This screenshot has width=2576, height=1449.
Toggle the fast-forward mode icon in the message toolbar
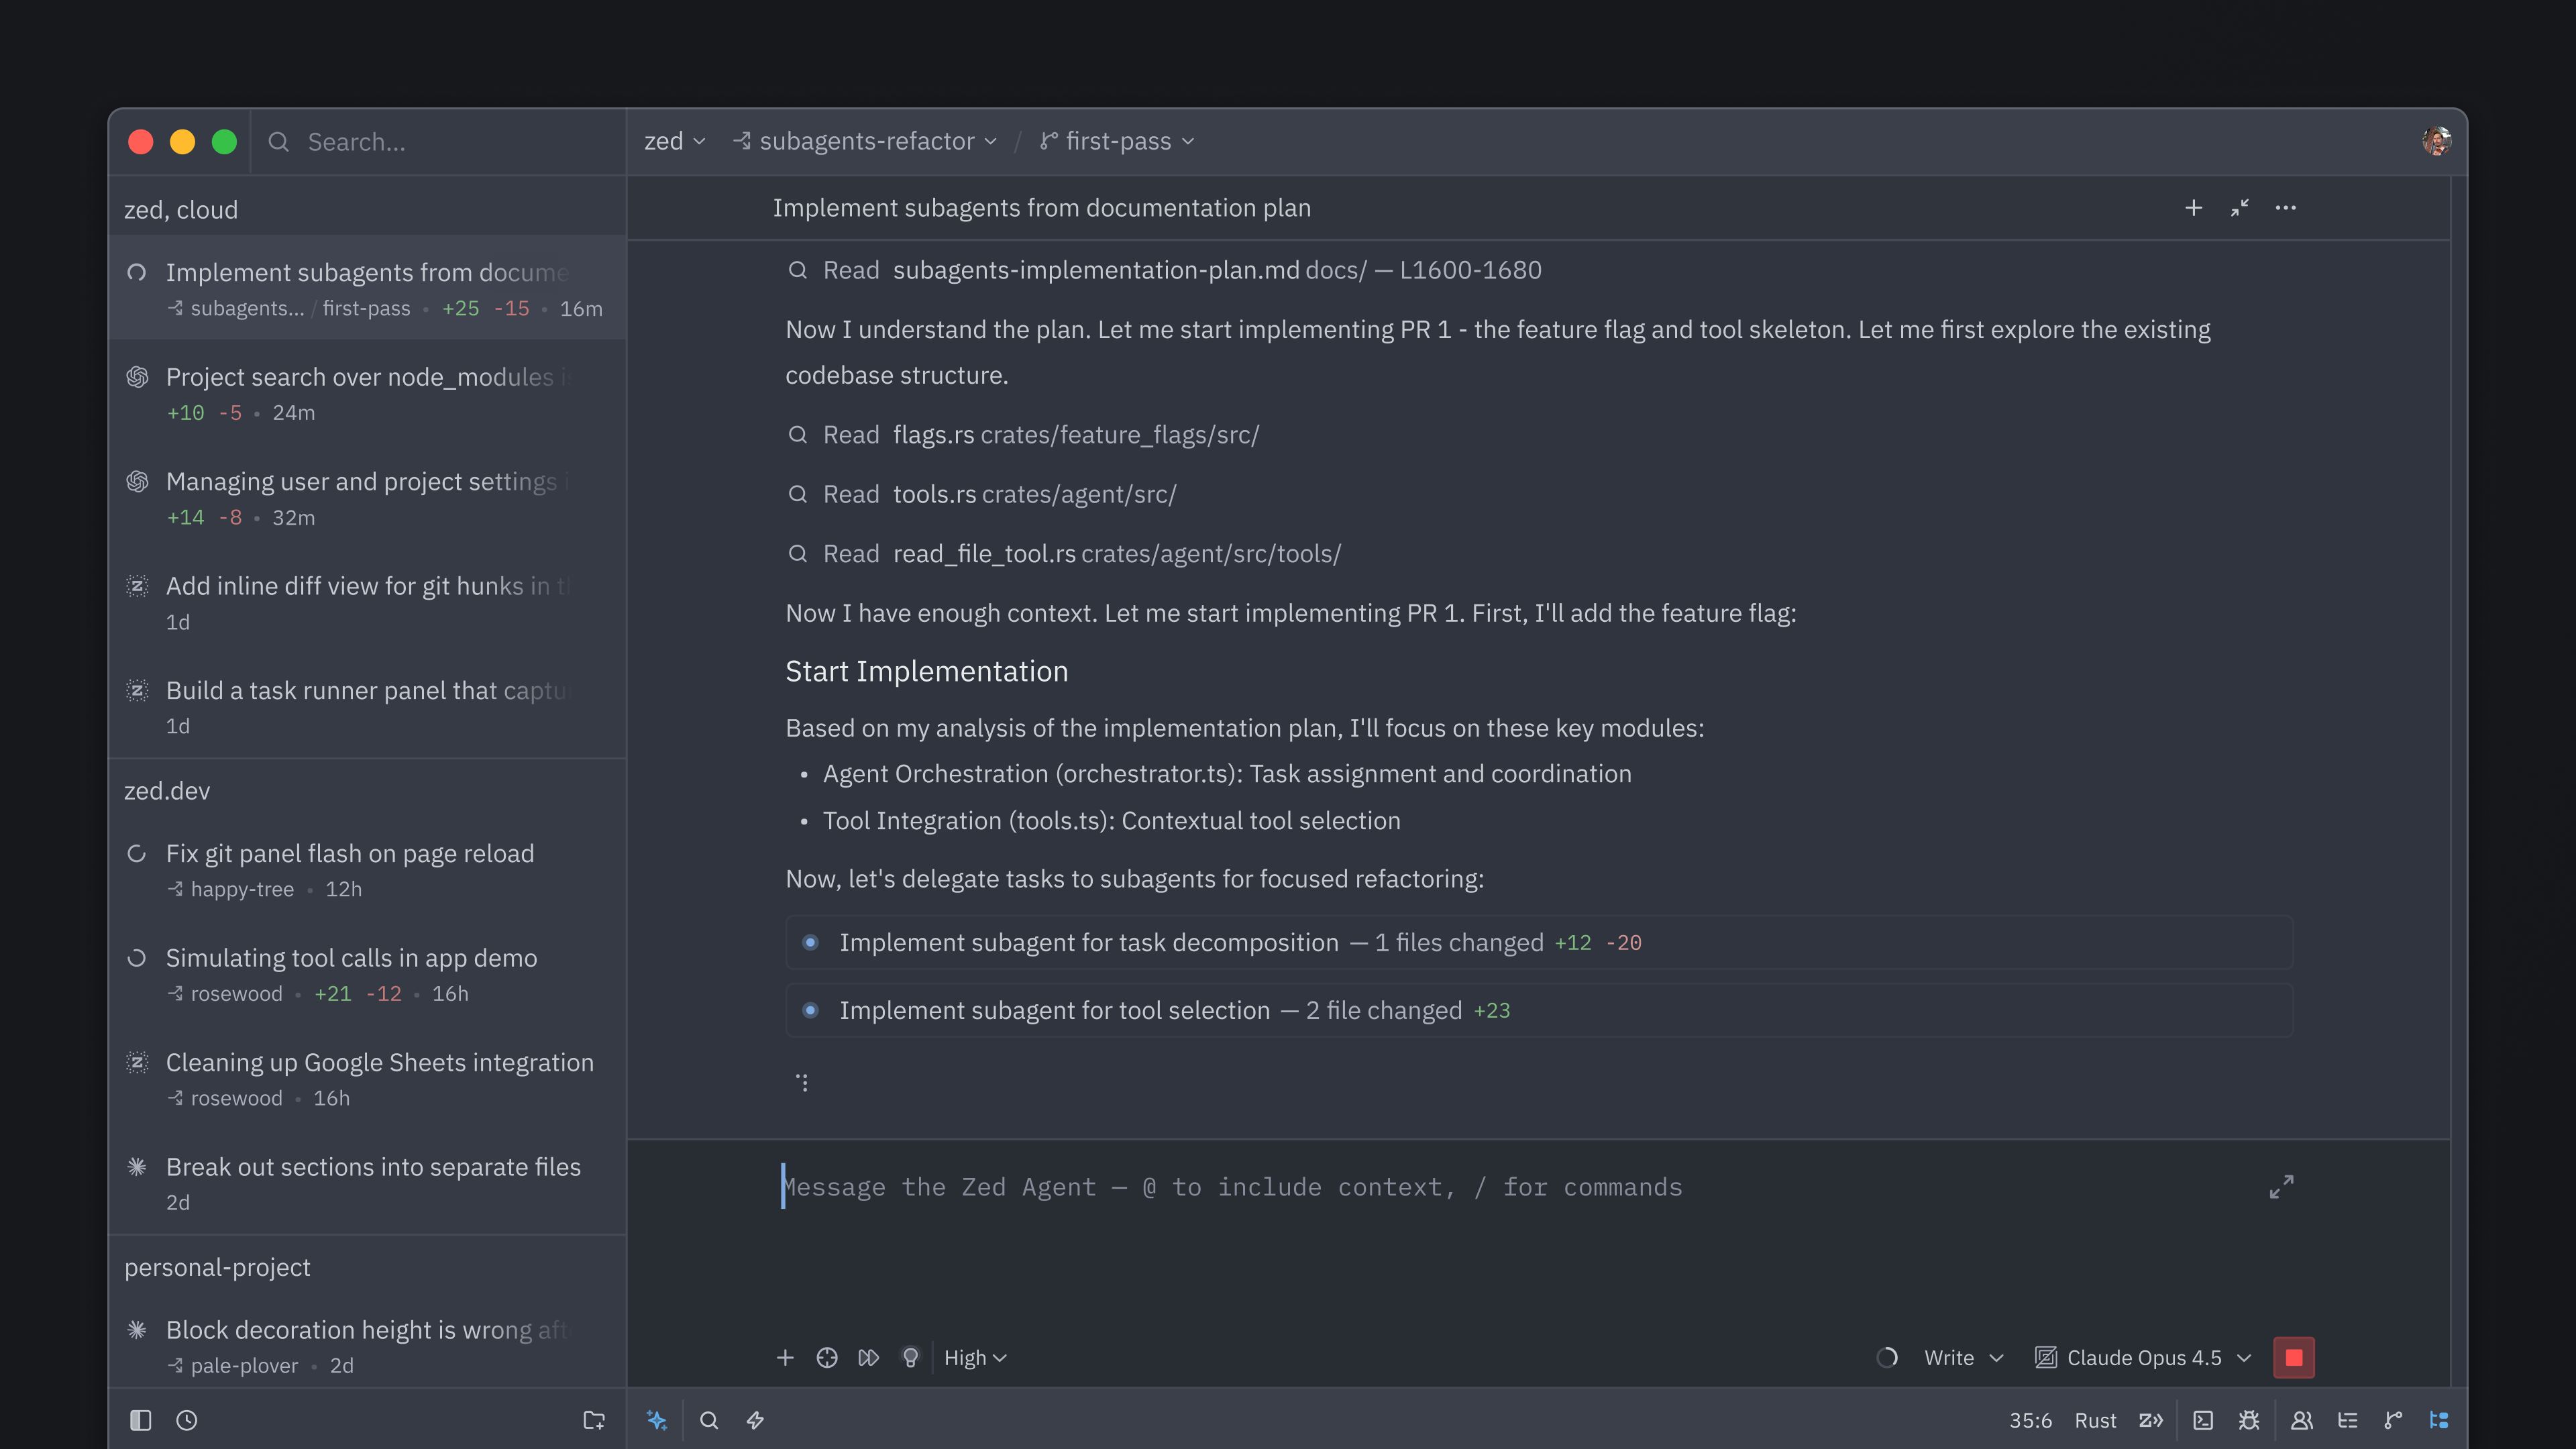coord(869,1358)
